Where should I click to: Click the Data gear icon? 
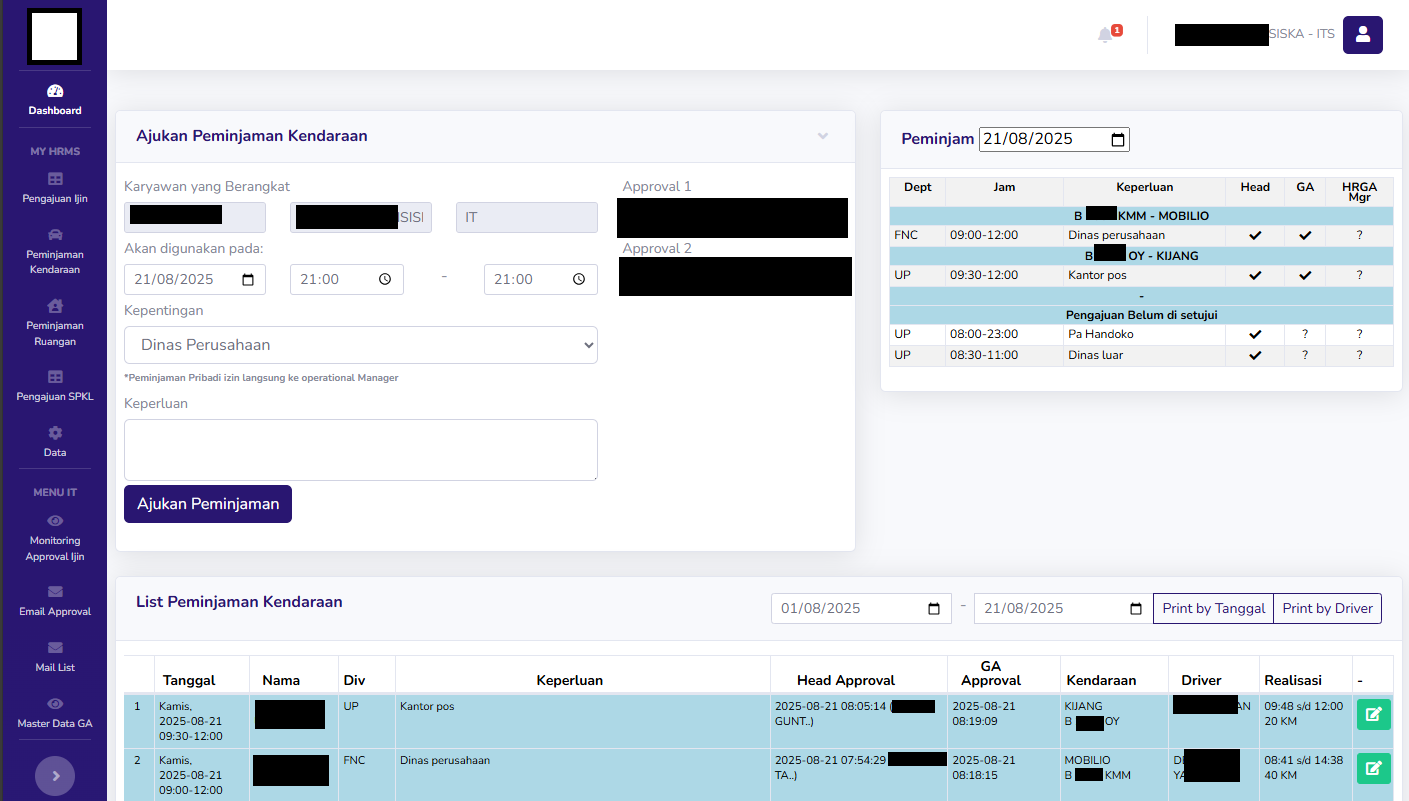click(x=55, y=433)
